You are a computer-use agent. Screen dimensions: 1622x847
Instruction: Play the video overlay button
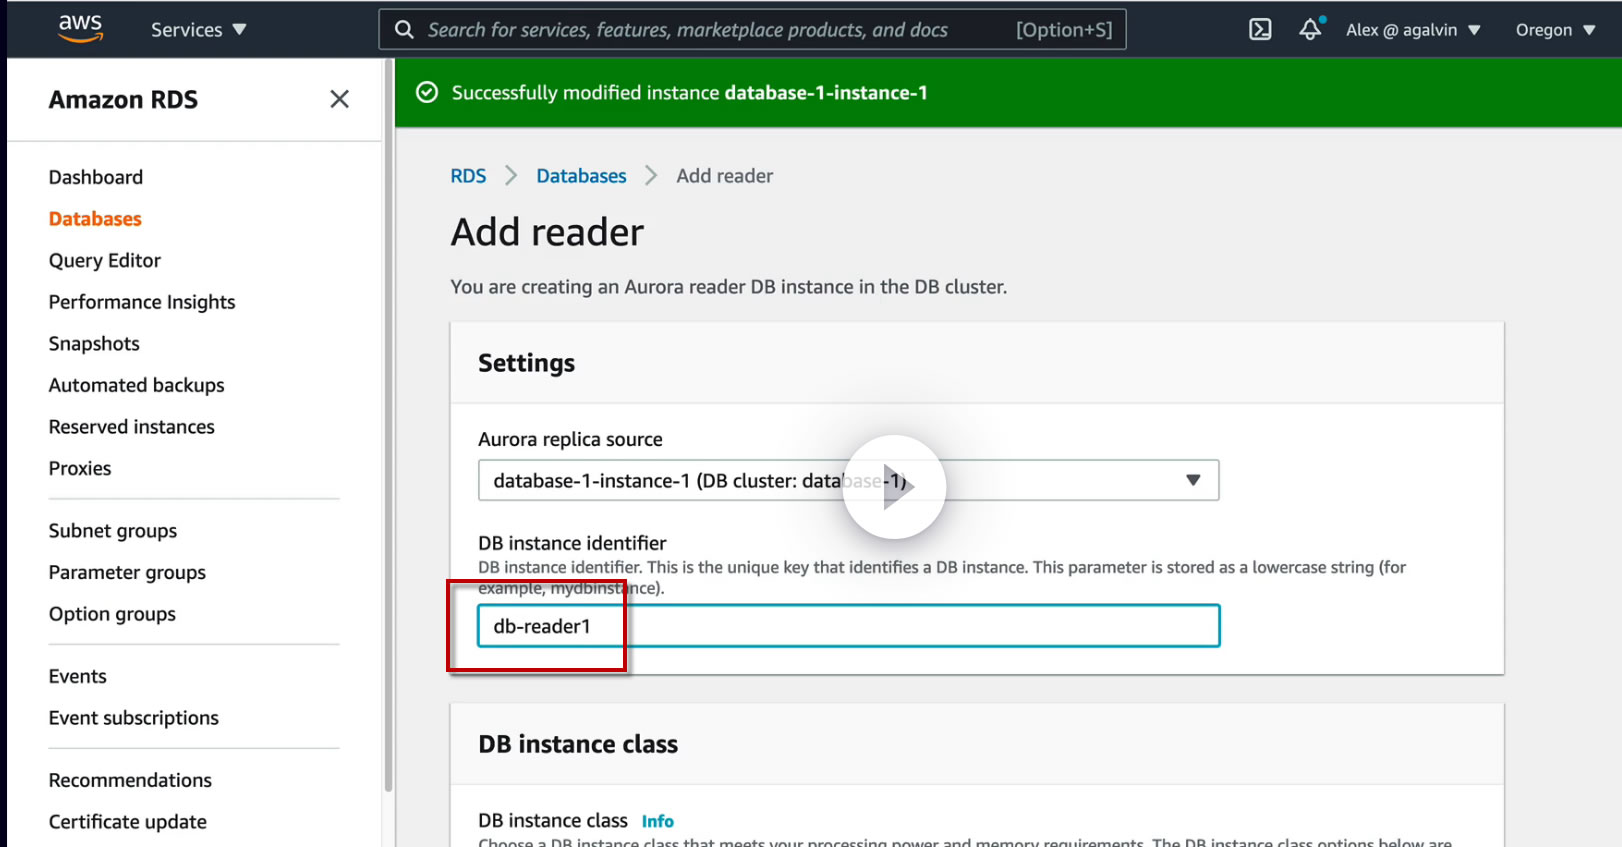coord(894,487)
